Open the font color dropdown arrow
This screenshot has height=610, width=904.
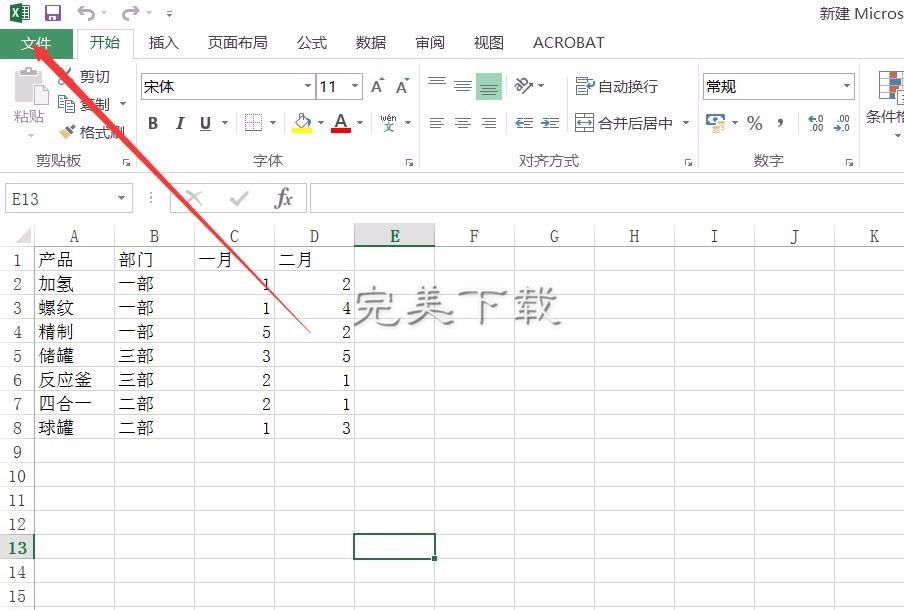360,123
